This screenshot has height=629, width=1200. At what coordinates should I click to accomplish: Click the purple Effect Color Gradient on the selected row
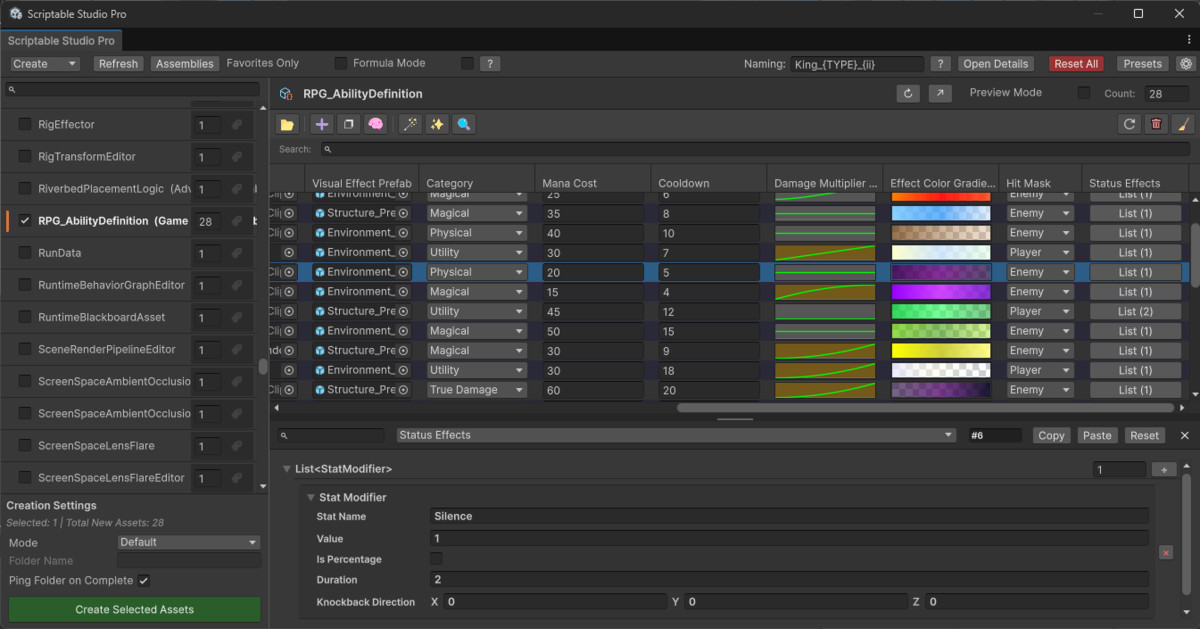tap(941, 271)
